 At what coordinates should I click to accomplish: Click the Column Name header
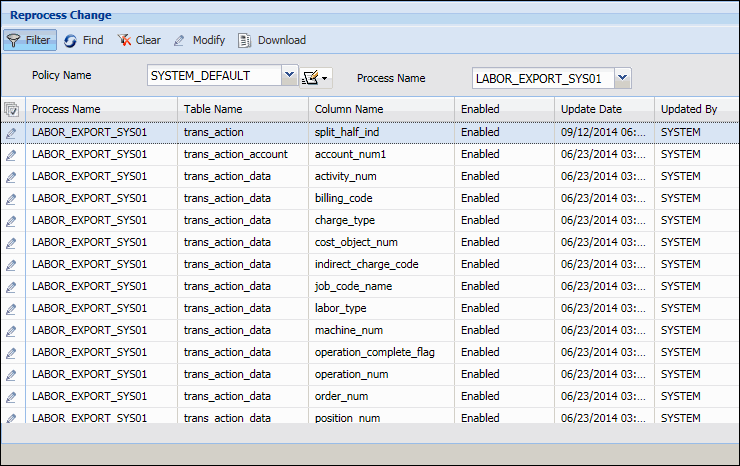(x=349, y=109)
